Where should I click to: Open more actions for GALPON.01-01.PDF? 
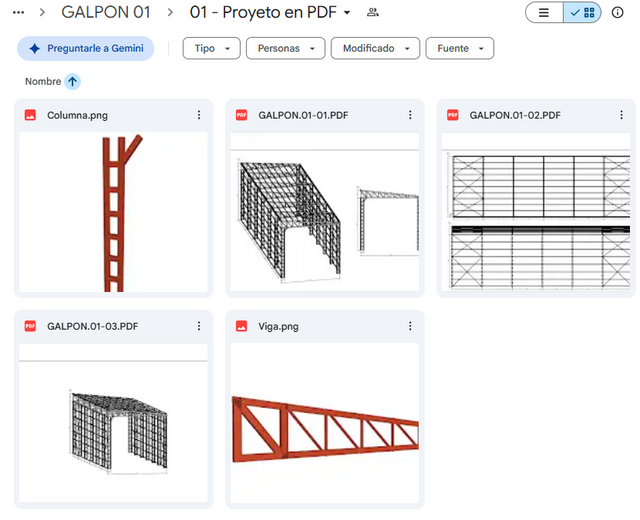410,115
